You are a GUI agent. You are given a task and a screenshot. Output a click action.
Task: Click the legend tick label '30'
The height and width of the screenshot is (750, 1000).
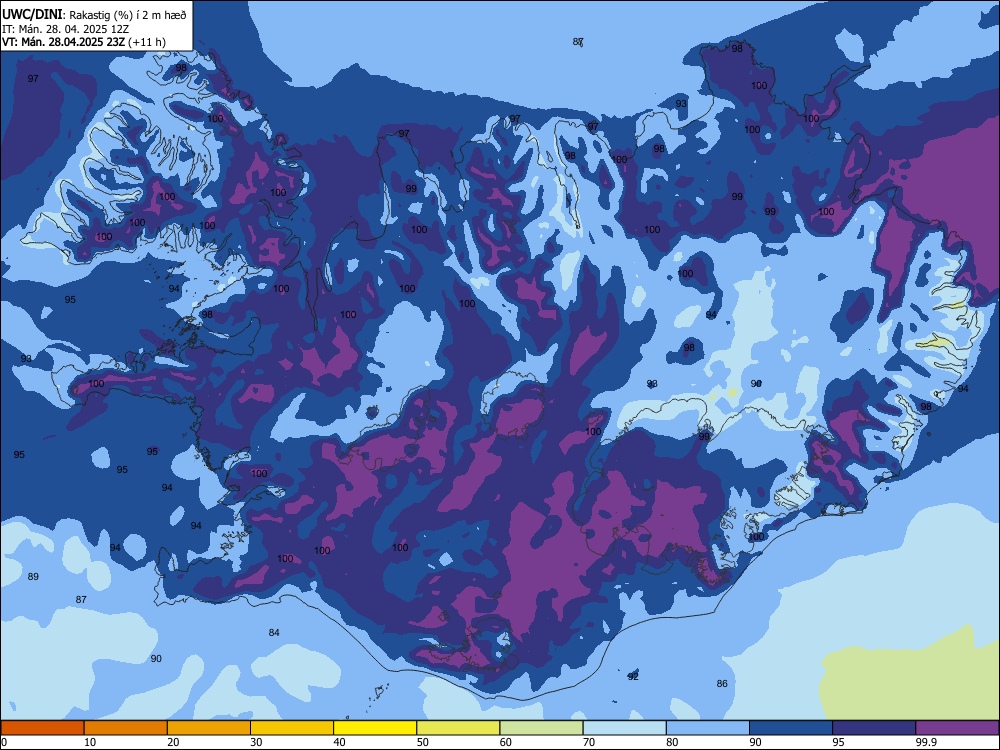(x=256, y=742)
